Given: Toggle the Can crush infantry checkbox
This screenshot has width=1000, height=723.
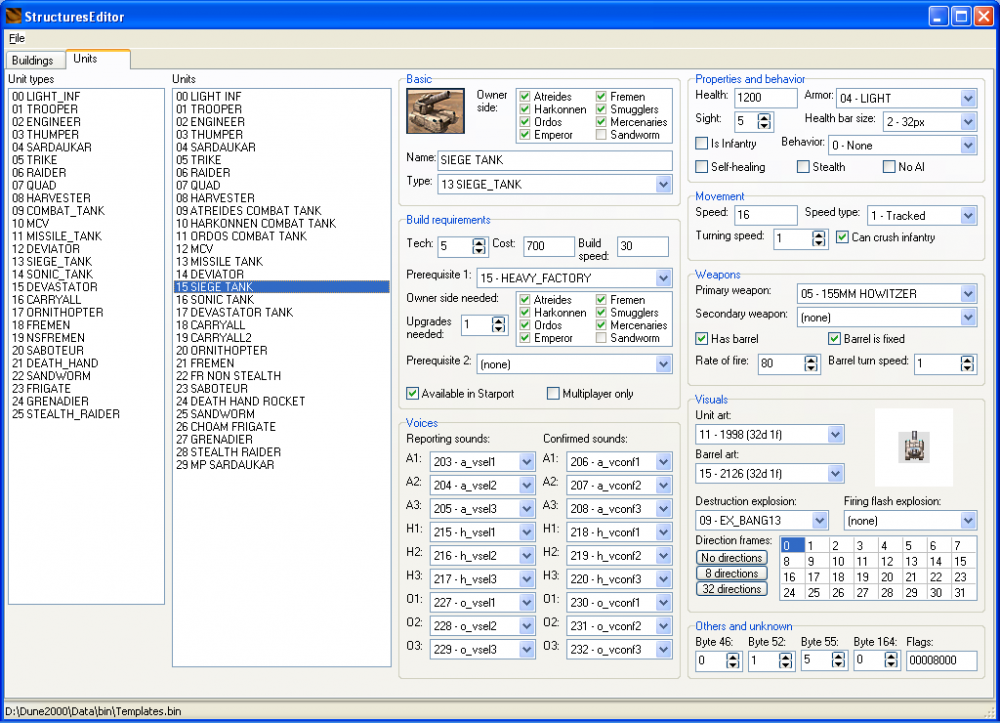Looking at the screenshot, I should pyautogui.click(x=843, y=237).
